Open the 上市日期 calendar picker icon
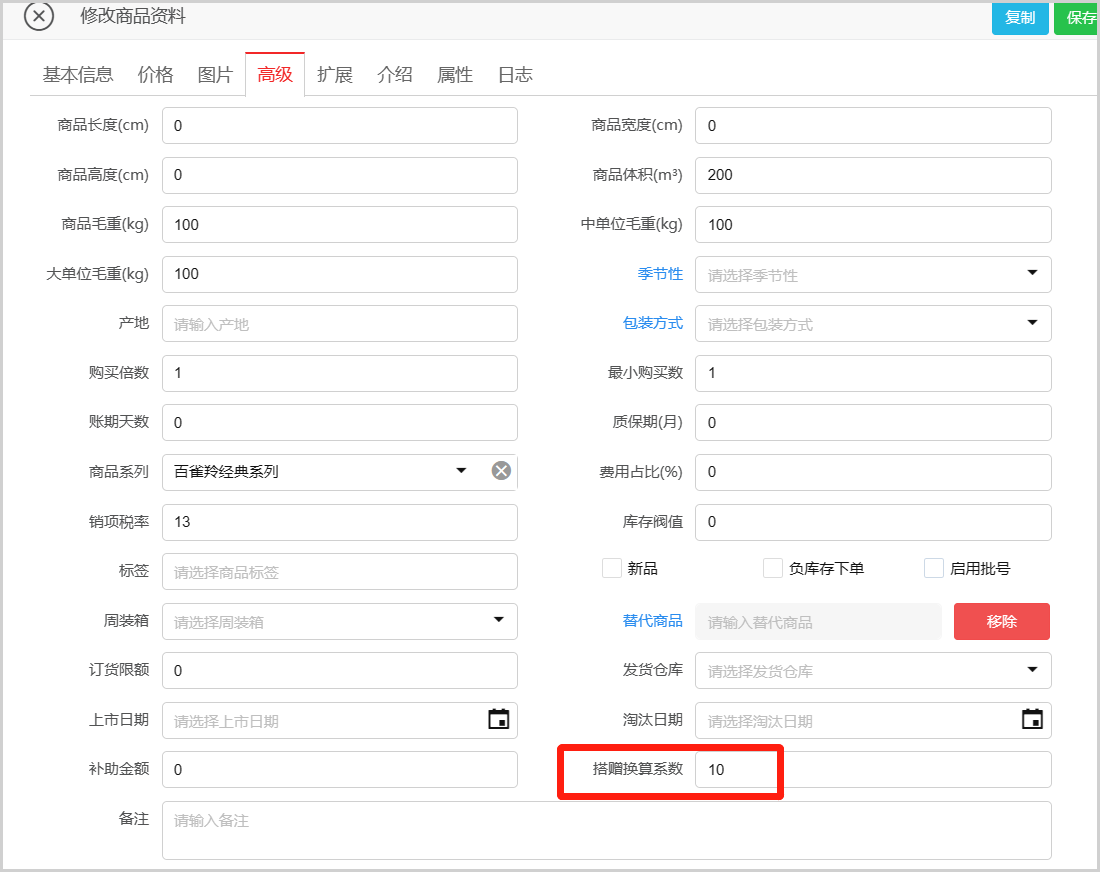 click(498, 719)
